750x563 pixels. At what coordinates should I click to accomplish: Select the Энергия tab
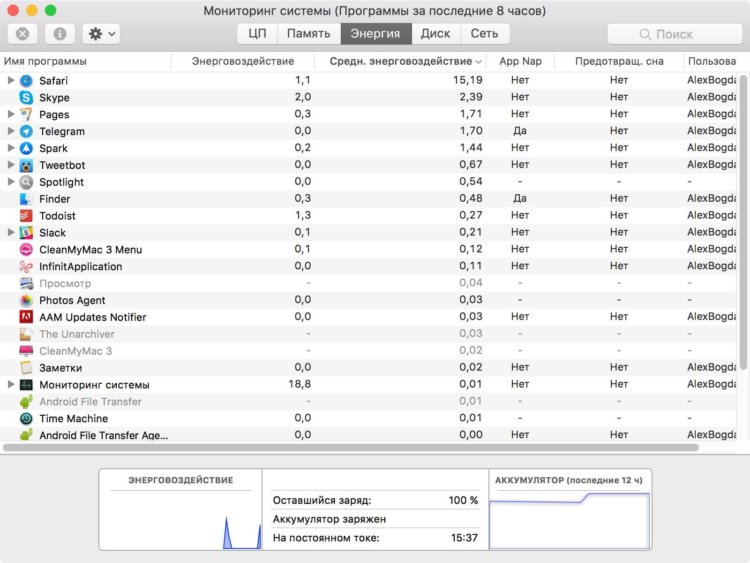[x=375, y=33]
